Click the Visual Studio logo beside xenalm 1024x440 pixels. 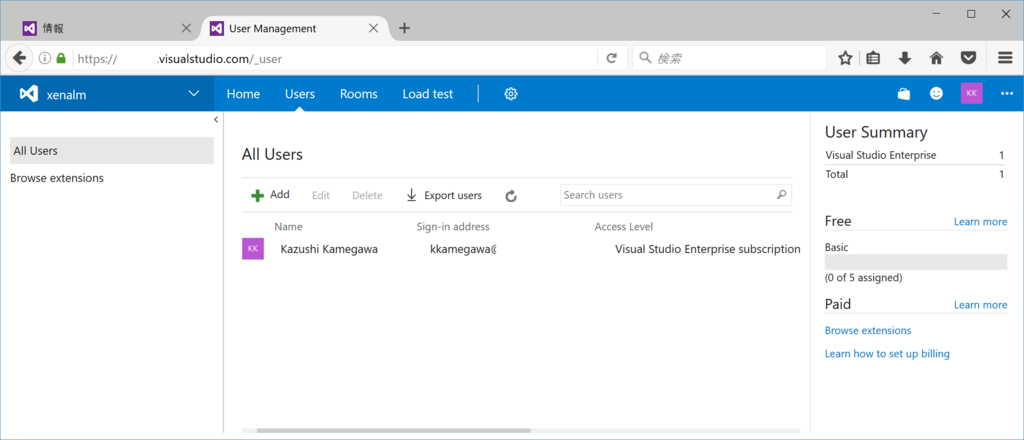point(28,94)
